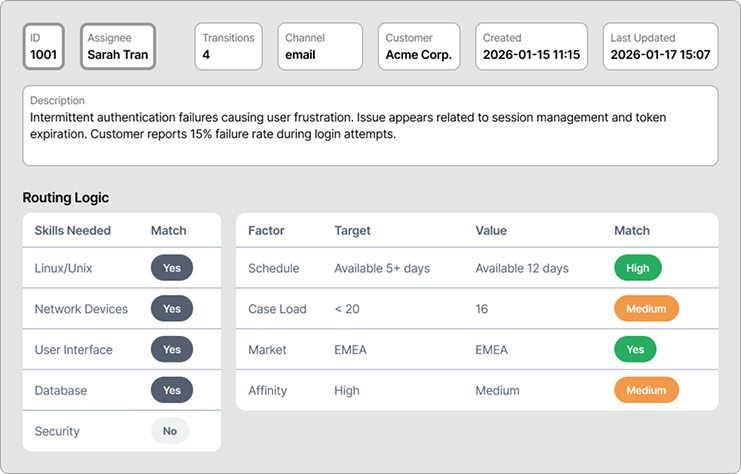Click the green High match badge

(638, 268)
